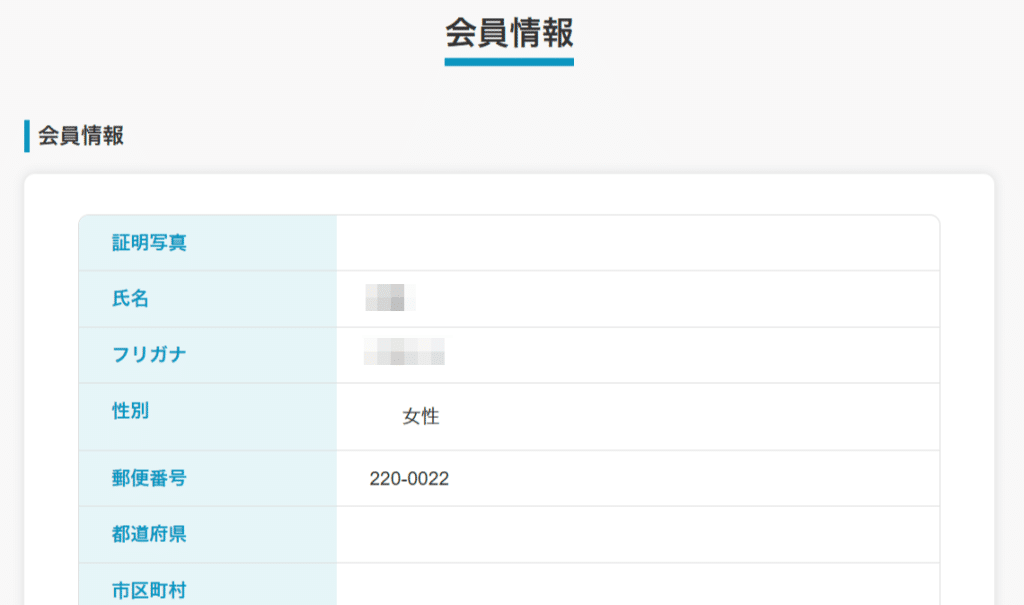Click the blue underline beneath the page title

509,62
